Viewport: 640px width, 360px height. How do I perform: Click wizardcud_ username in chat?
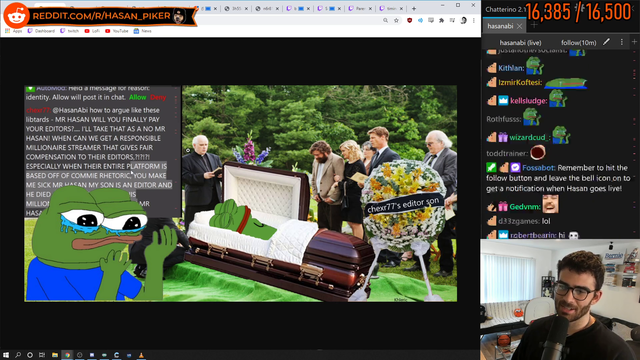coord(530,138)
